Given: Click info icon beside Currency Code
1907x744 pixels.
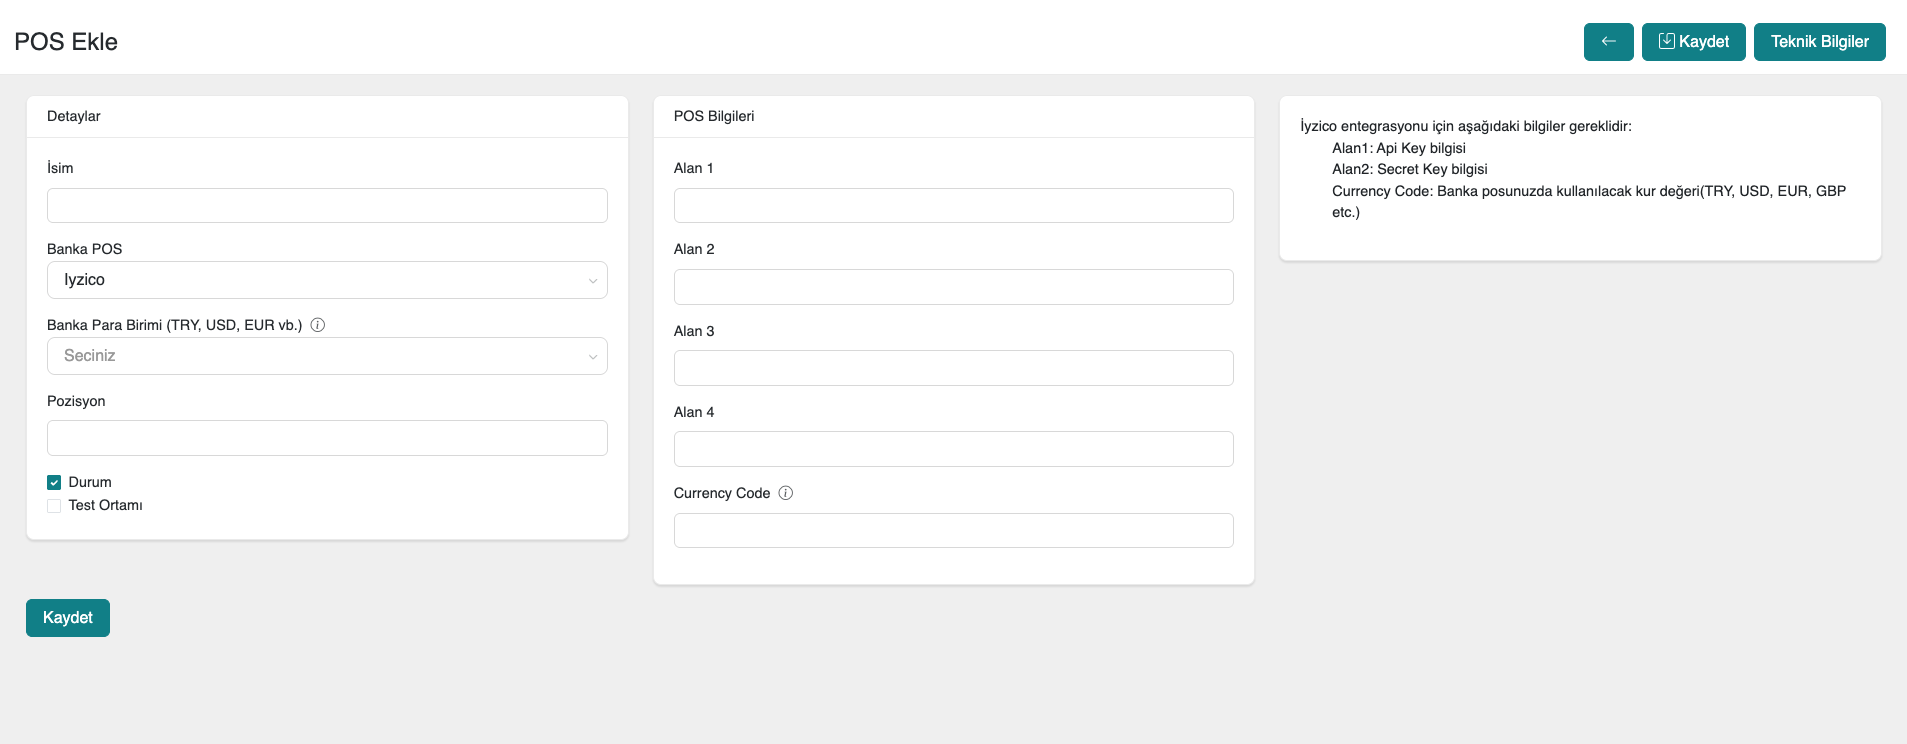Looking at the screenshot, I should click(x=786, y=493).
